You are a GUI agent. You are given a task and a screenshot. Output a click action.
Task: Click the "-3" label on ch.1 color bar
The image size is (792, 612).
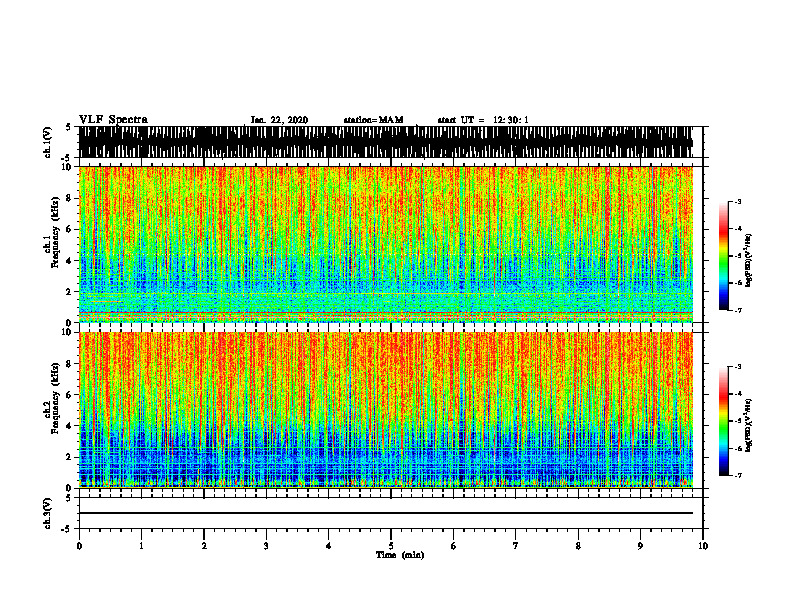pos(737,202)
